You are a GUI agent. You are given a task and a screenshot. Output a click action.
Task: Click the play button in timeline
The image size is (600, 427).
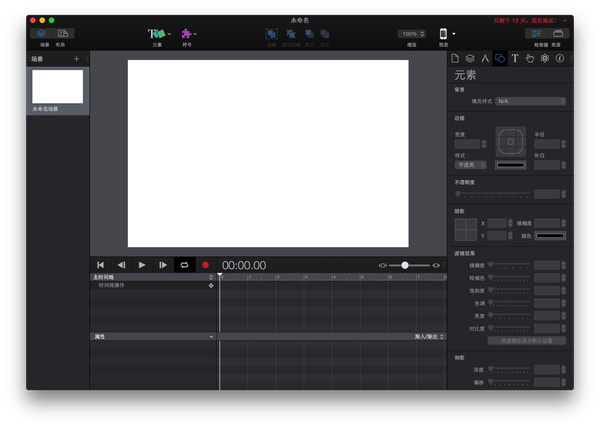click(x=142, y=265)
